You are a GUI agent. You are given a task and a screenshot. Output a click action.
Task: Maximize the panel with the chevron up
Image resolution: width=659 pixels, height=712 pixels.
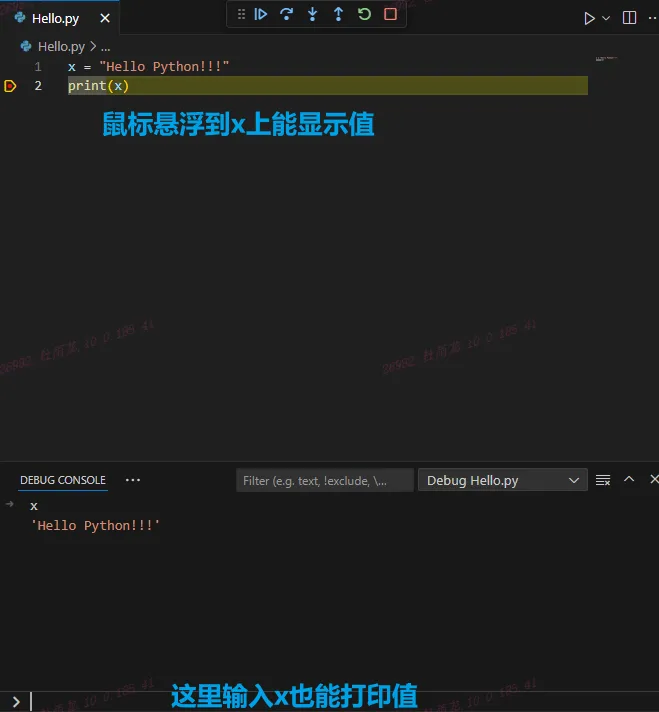pos(629,479)
